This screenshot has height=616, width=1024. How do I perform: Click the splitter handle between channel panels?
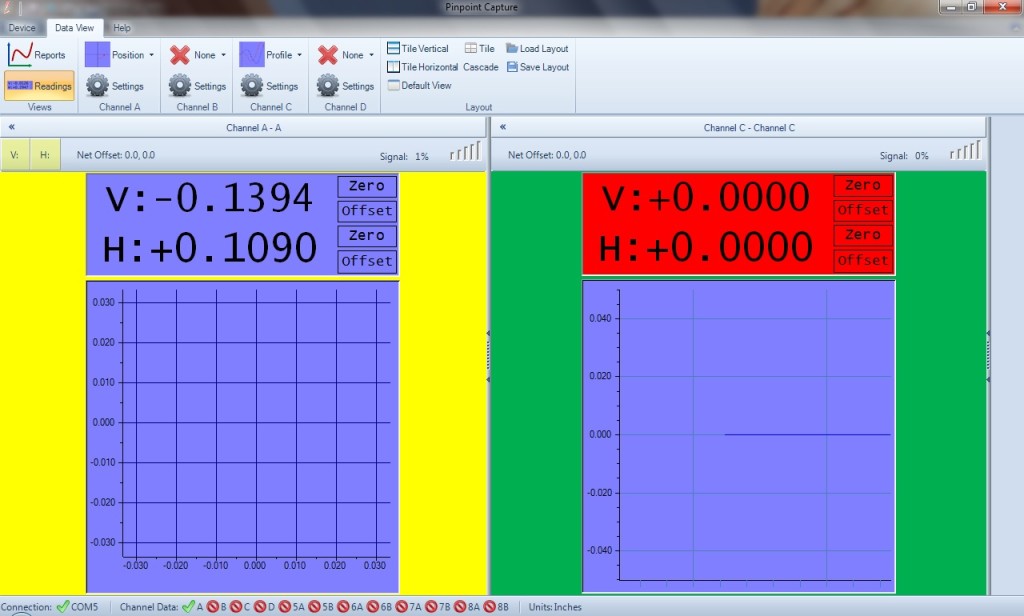click(x=488, y=356)
